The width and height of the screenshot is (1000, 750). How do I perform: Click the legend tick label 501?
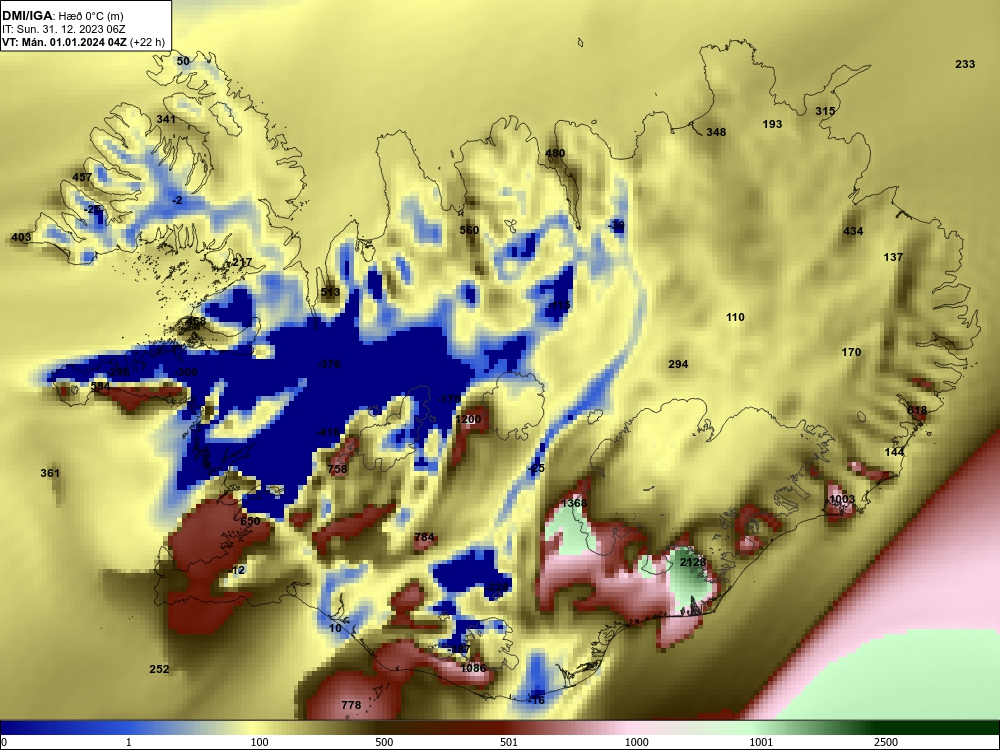pyautogui.click(x=508, y=742)
